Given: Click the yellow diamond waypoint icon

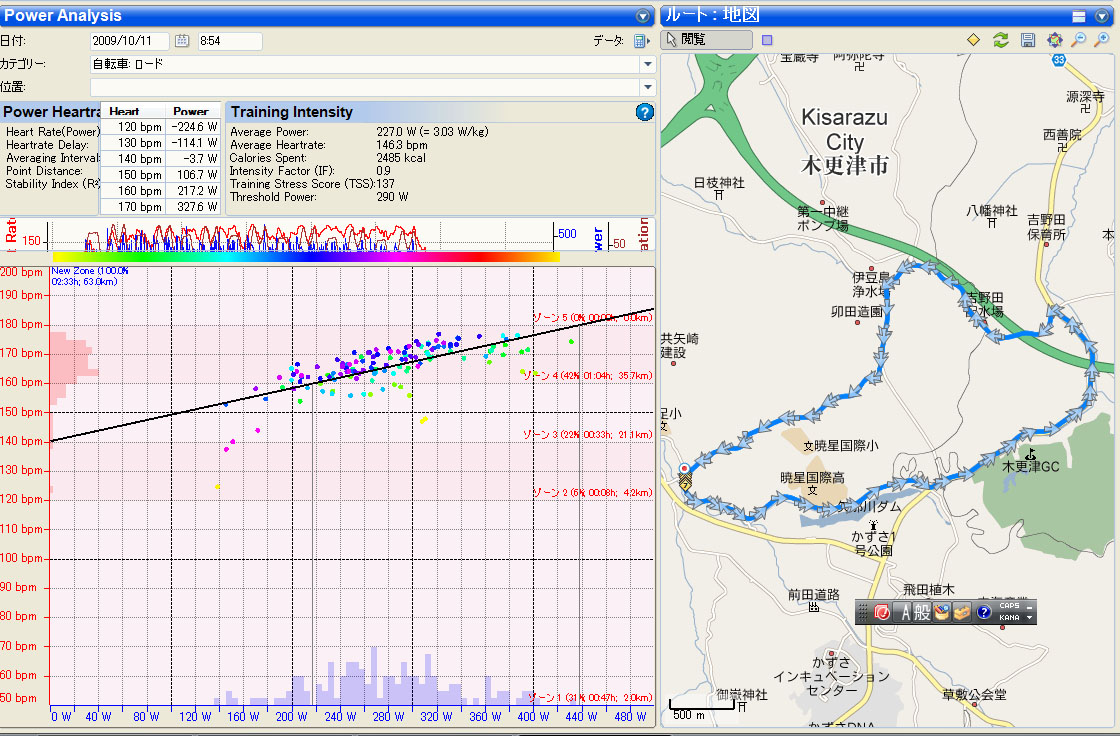Looking at the screenshot, I should click(x=973, y=40).
